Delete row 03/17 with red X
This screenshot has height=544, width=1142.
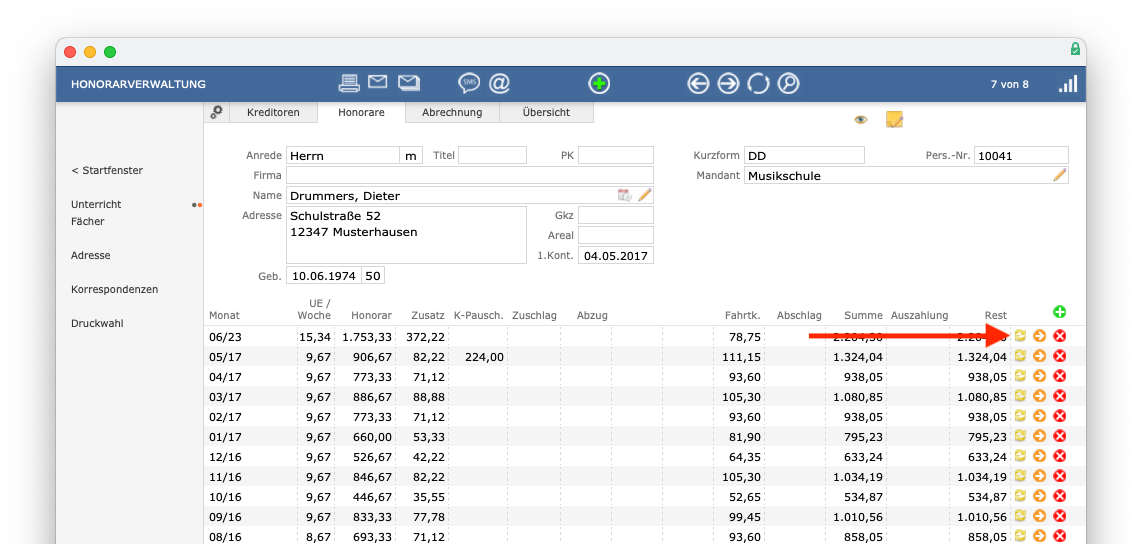pyautogui.click(x=1060, y=395)
